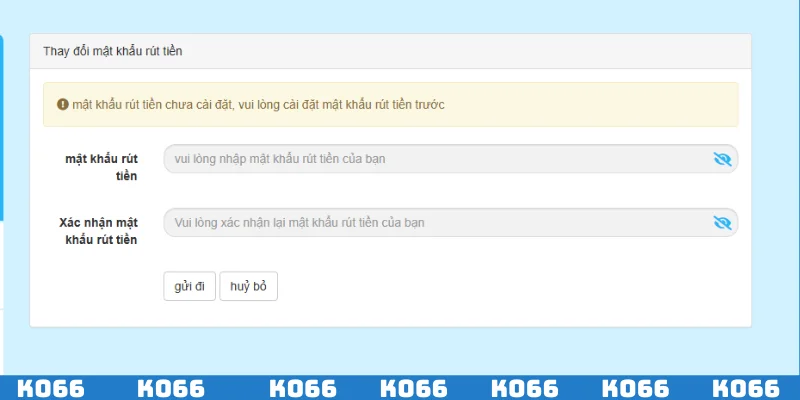This screenshot has width=800, height=400.
Task: Click the leftmost KO66 logo in banner
Action: point(51,388)
